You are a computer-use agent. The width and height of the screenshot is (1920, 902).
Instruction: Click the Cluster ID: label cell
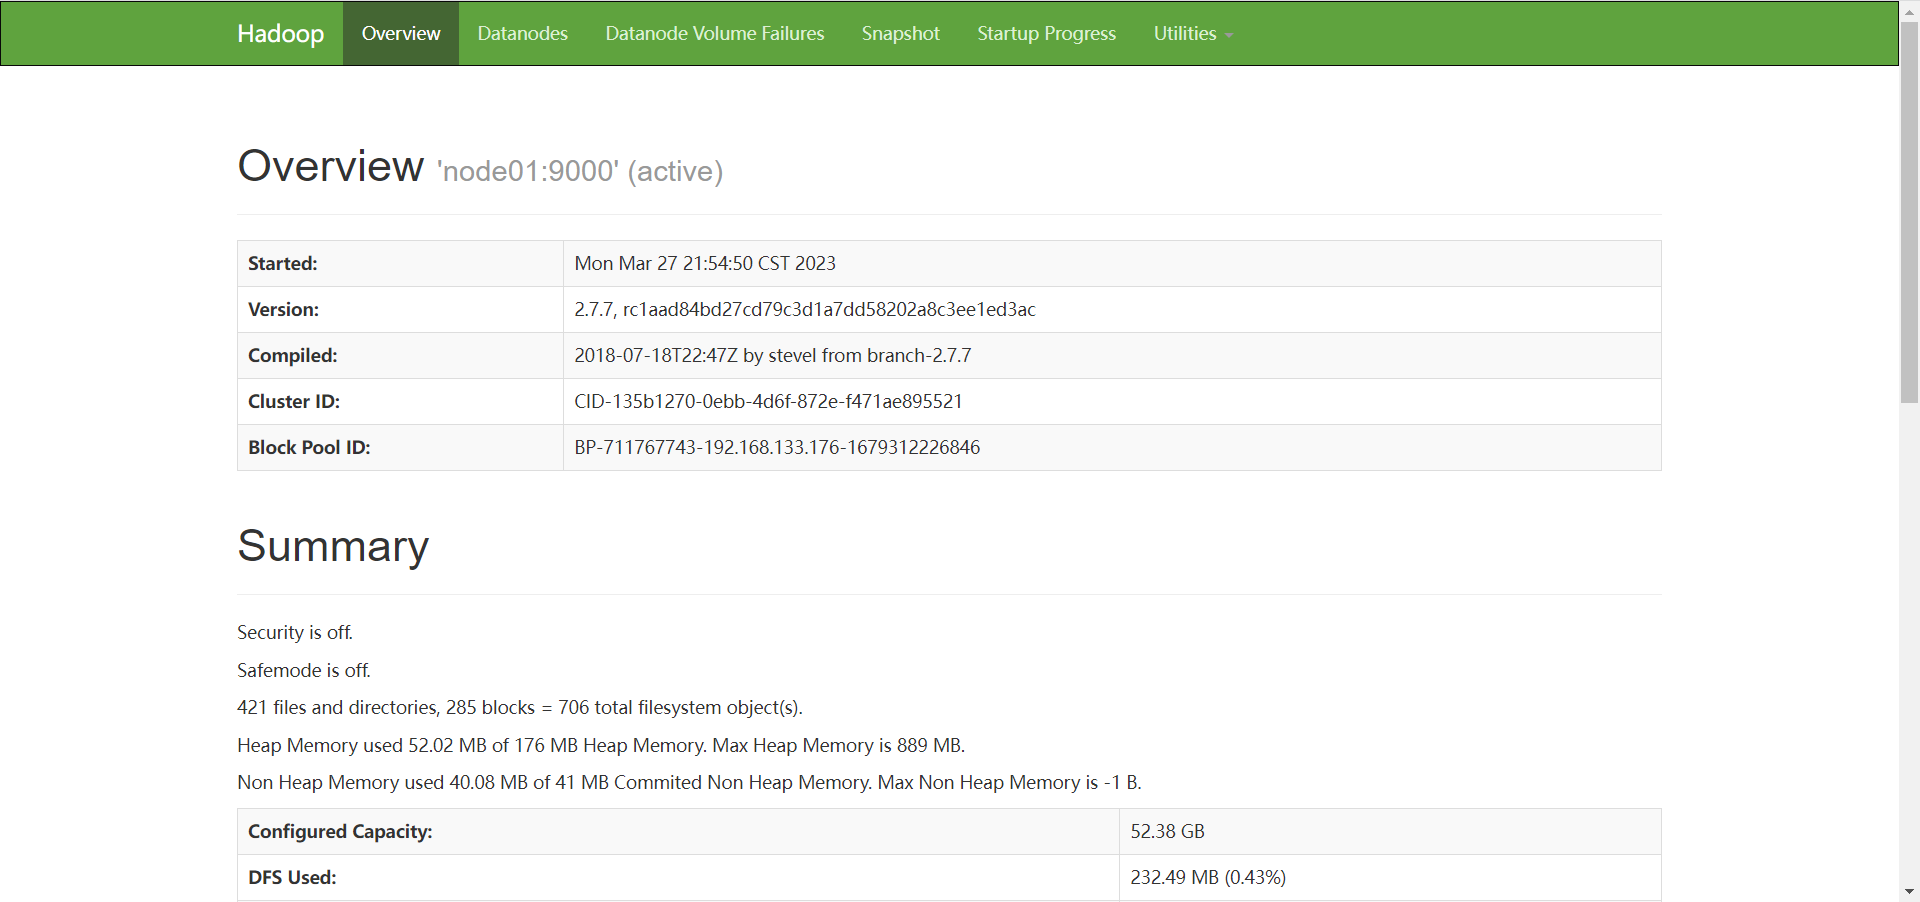[400, 402]
